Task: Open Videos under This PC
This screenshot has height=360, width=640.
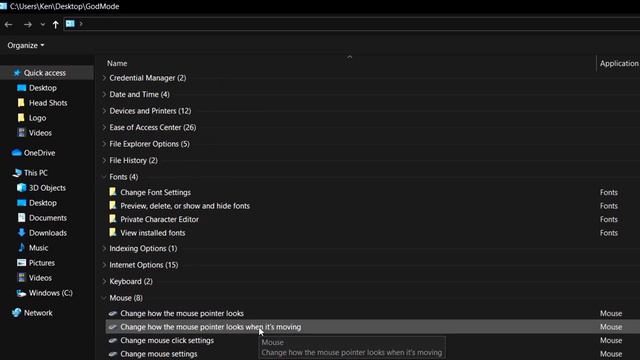Action: (x=40, y=278)
